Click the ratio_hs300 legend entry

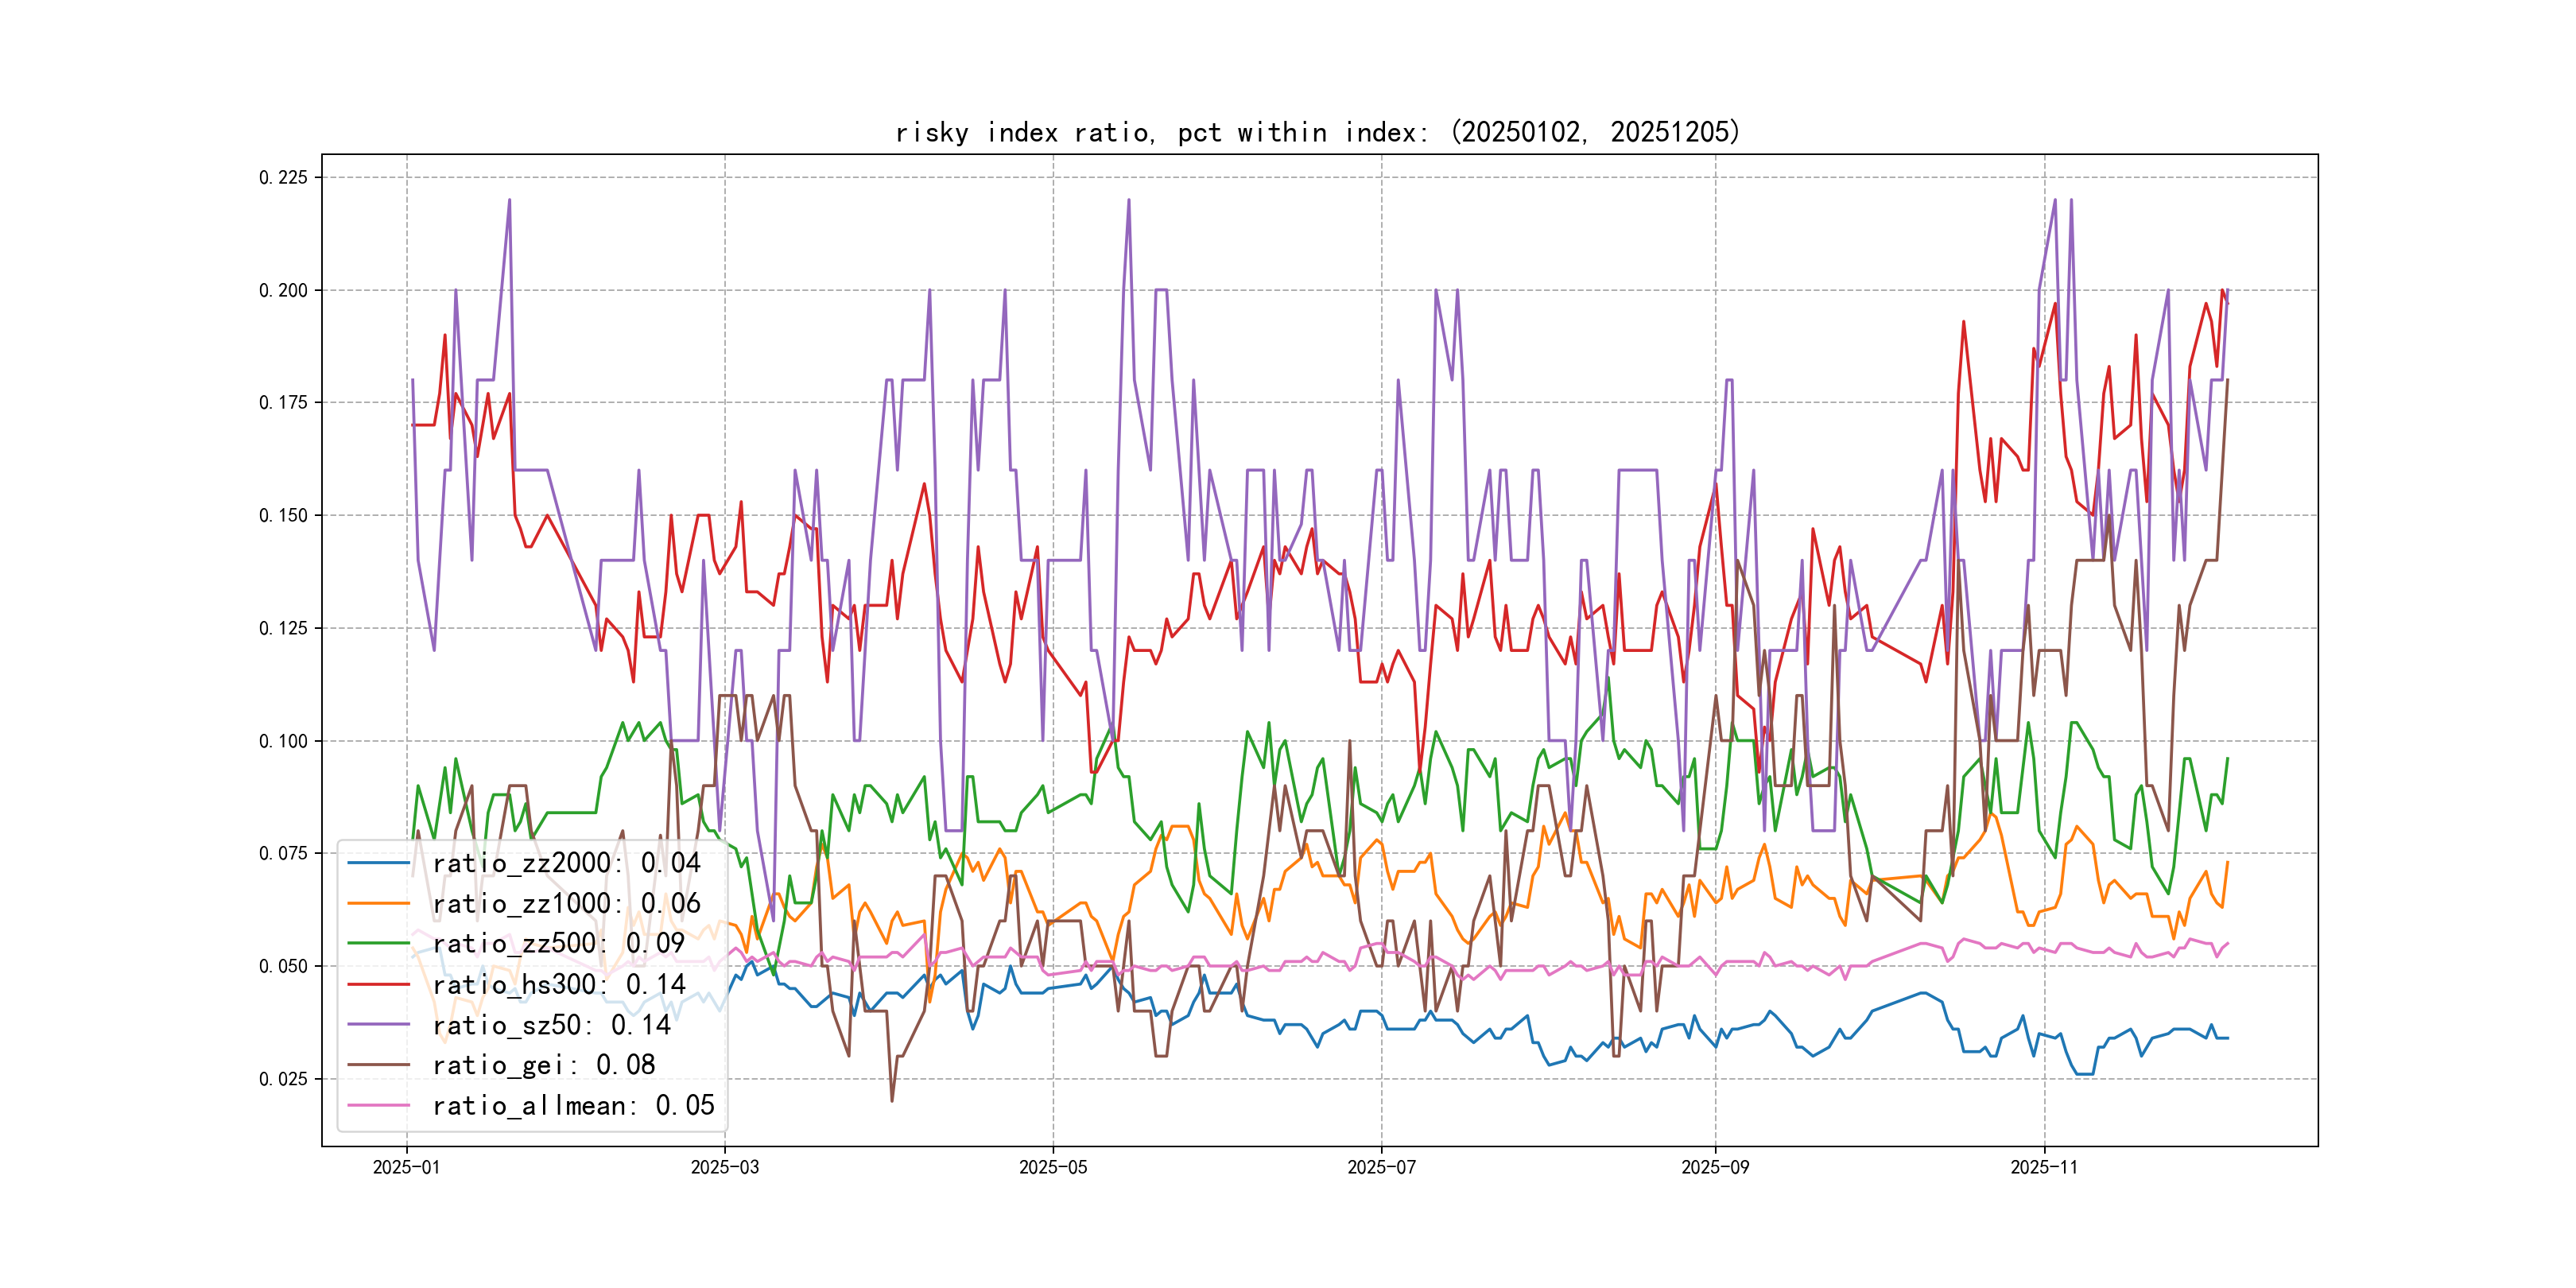click(x=558, y=985)
